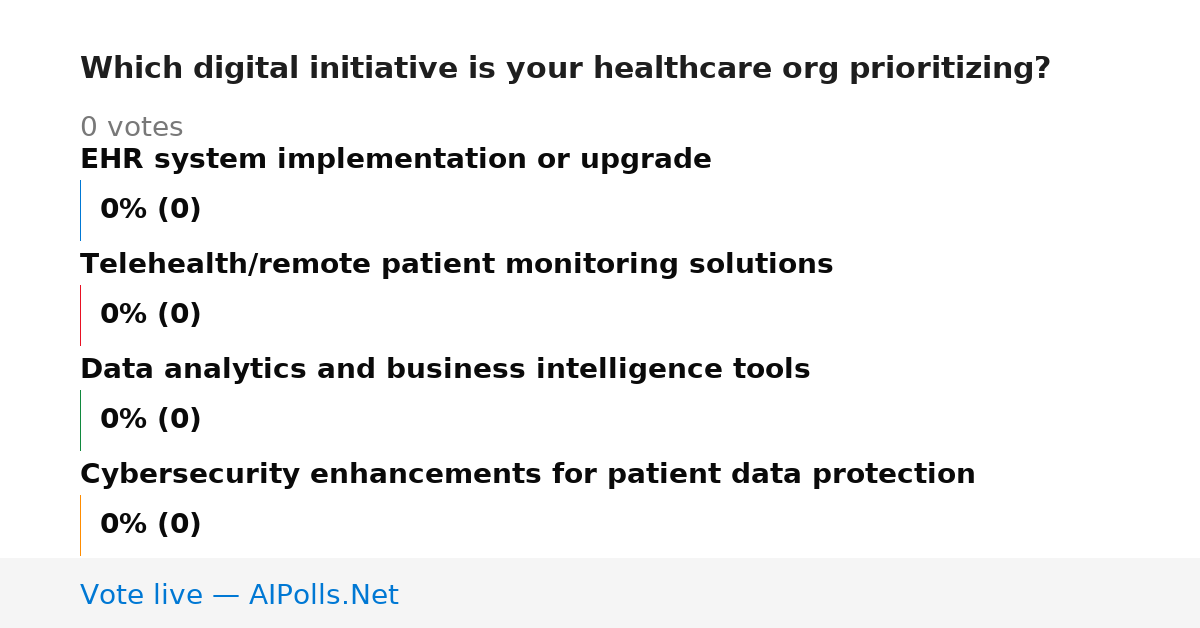Click the green Data analytics result bar
This screenshot has width=1200, height=628.
click(x=80, y=420)
